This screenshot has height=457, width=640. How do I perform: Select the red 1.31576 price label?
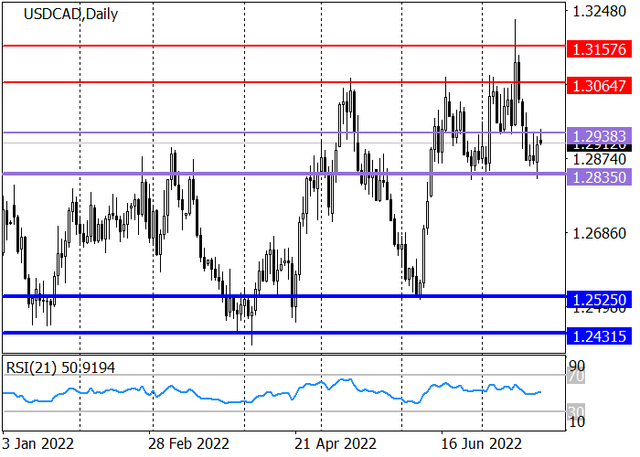tap(599, 50)
